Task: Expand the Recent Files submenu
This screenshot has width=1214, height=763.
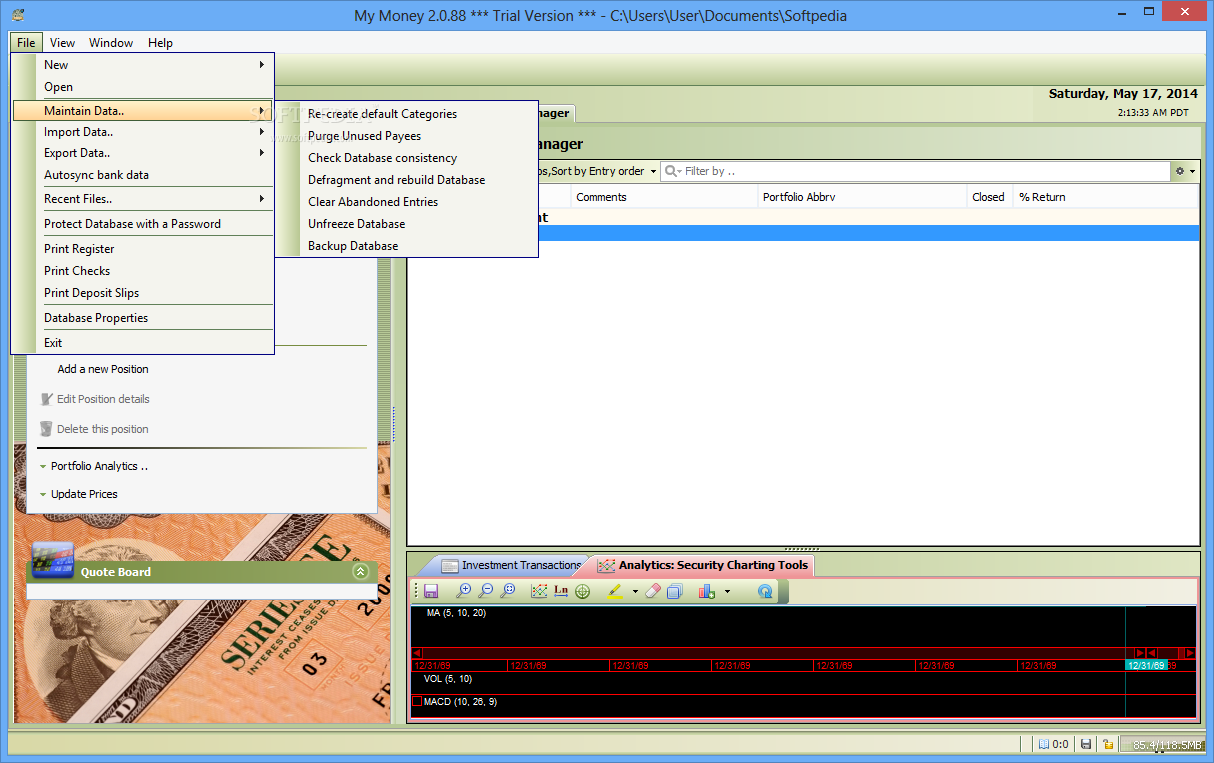Action: (143, 199)
